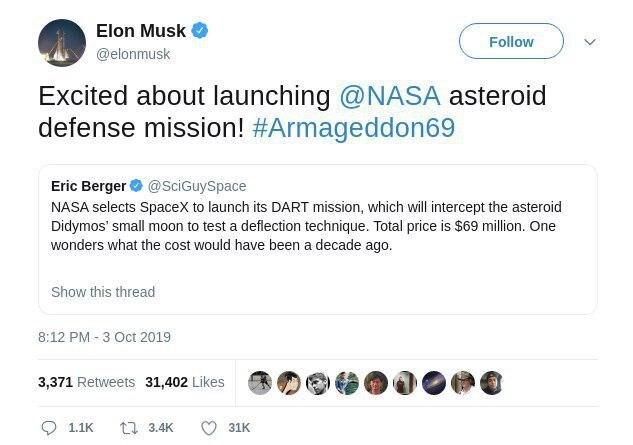Follow Elon Musk

511,41
